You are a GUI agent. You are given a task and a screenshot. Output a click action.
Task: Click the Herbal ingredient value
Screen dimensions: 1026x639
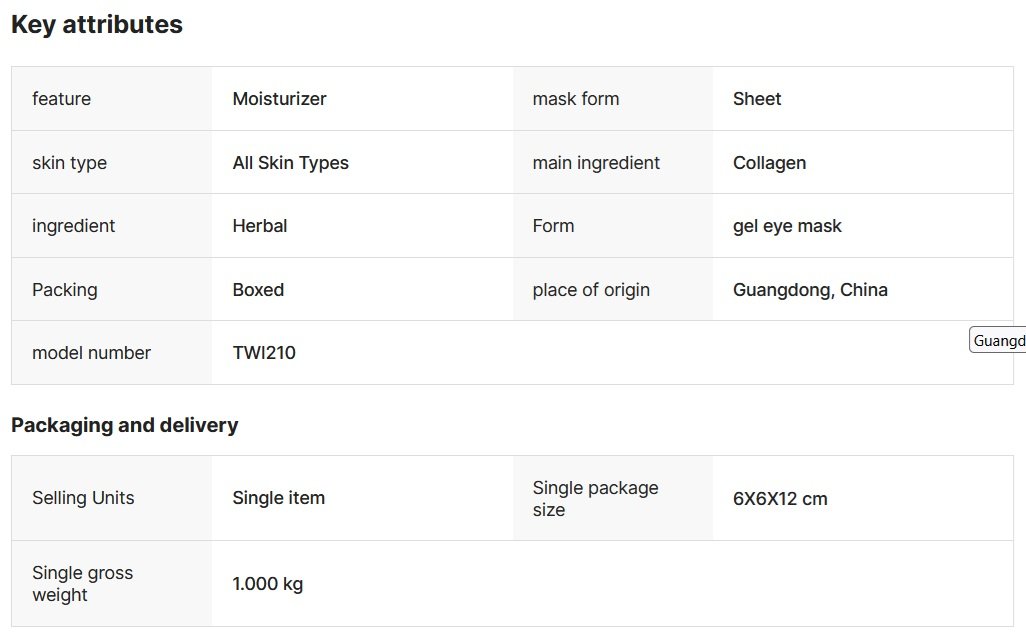[260, 226]
